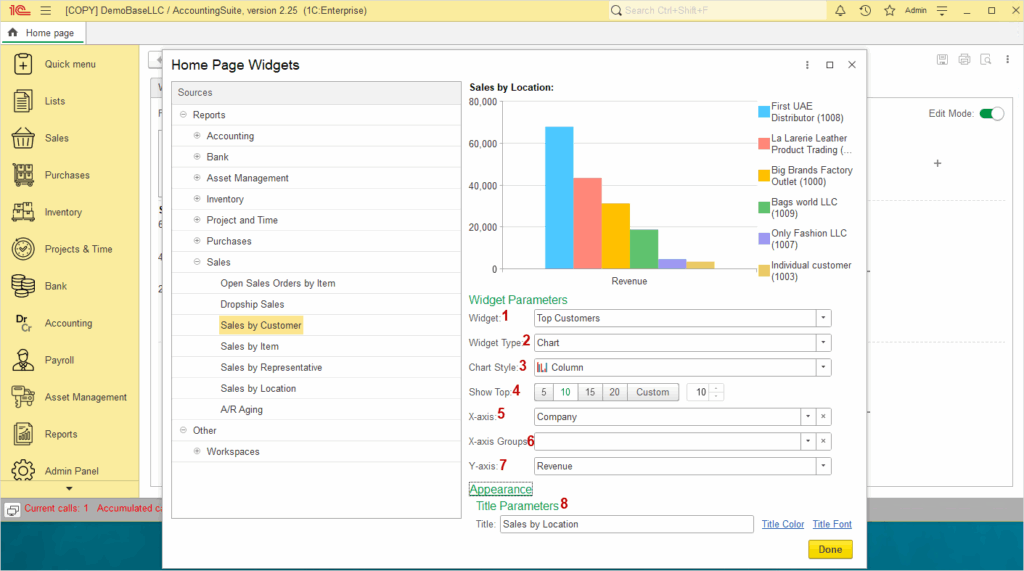Open the Sales basket icon

coord(23,138)
